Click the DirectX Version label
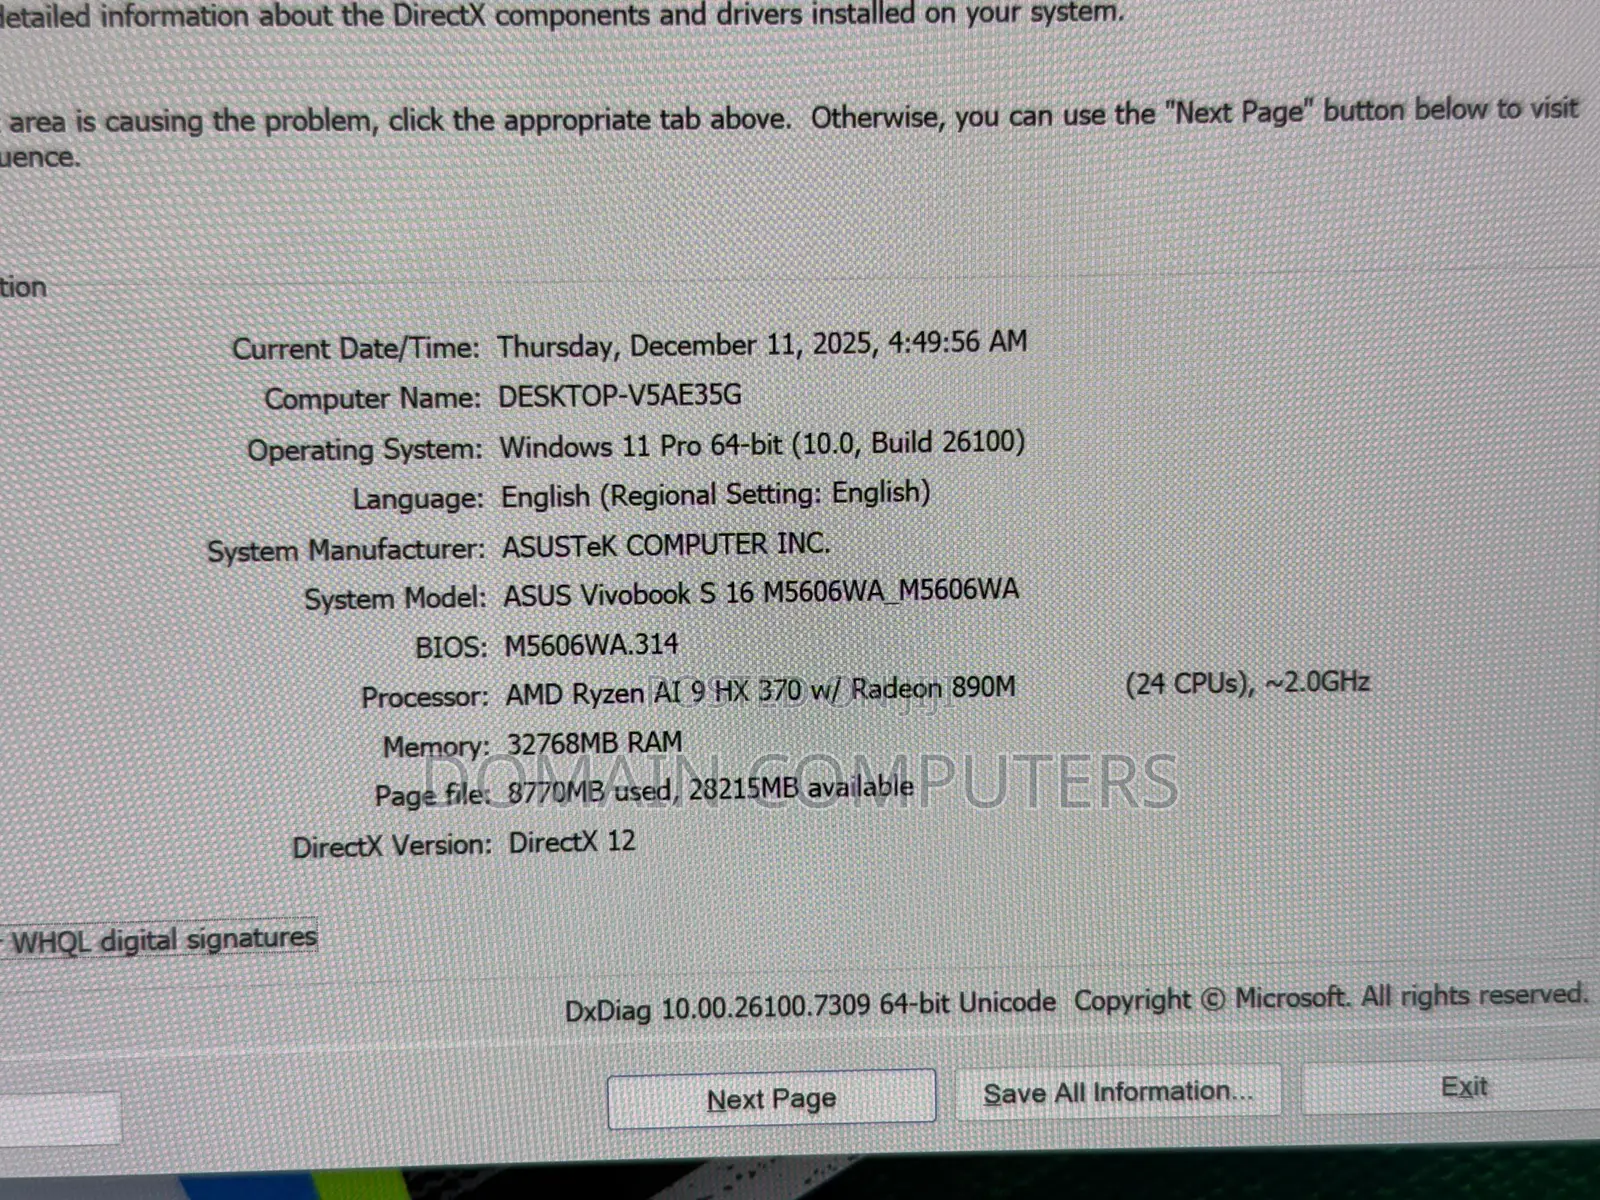The height and width of the screenshot is (1200, 1600). coord(391,846)
